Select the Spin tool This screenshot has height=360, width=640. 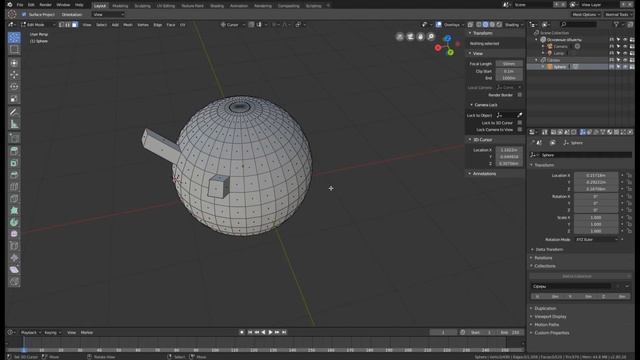[x=14, y=222]
